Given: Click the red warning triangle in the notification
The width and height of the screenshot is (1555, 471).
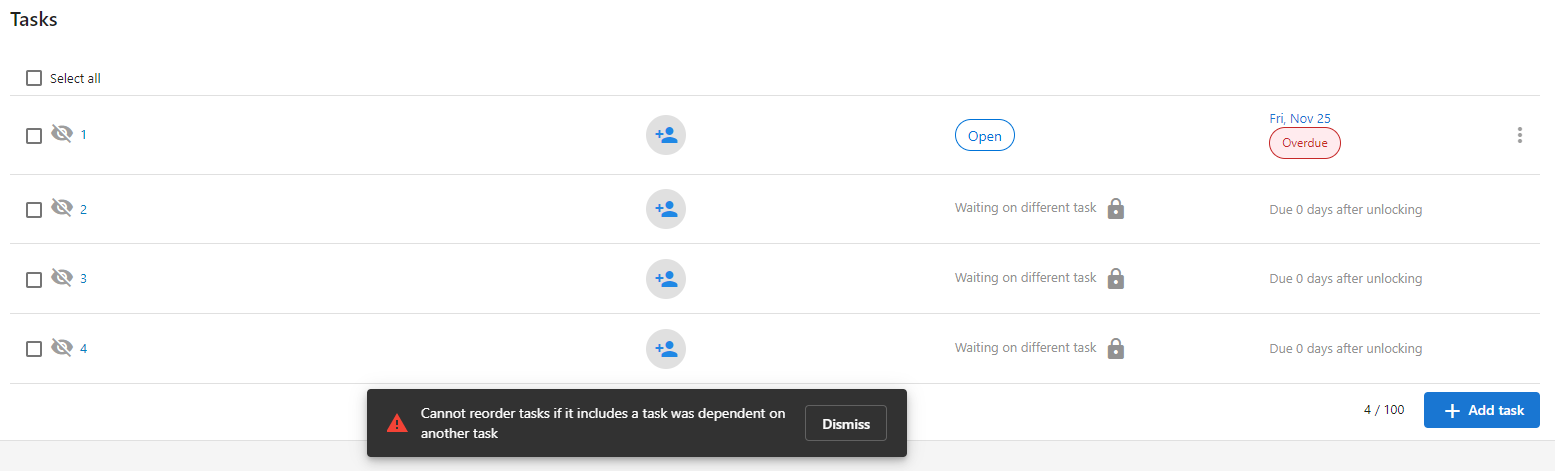Looking at the screenshot, I should pos(397,423).
